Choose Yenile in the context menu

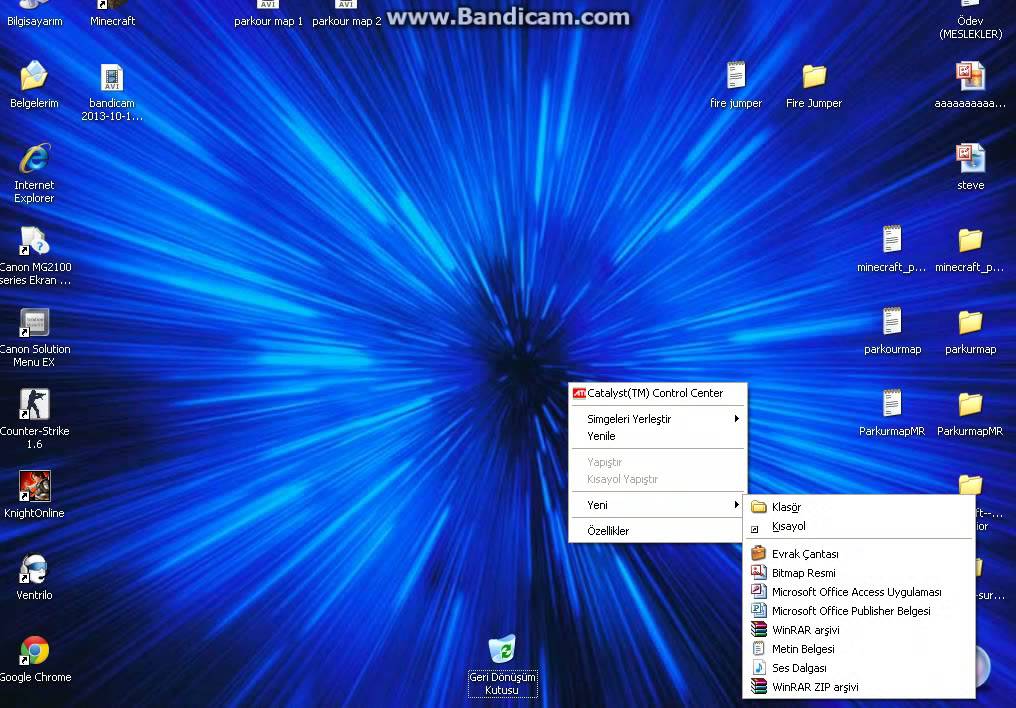click(x=658, y=436)
